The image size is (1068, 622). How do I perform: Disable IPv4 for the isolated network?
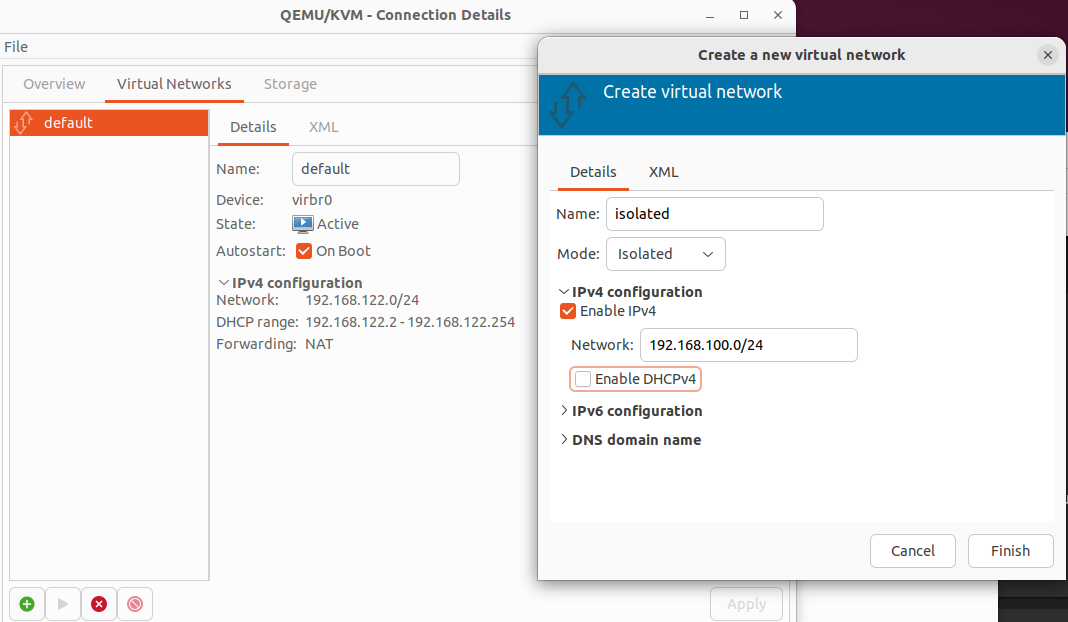pos(567,311)
